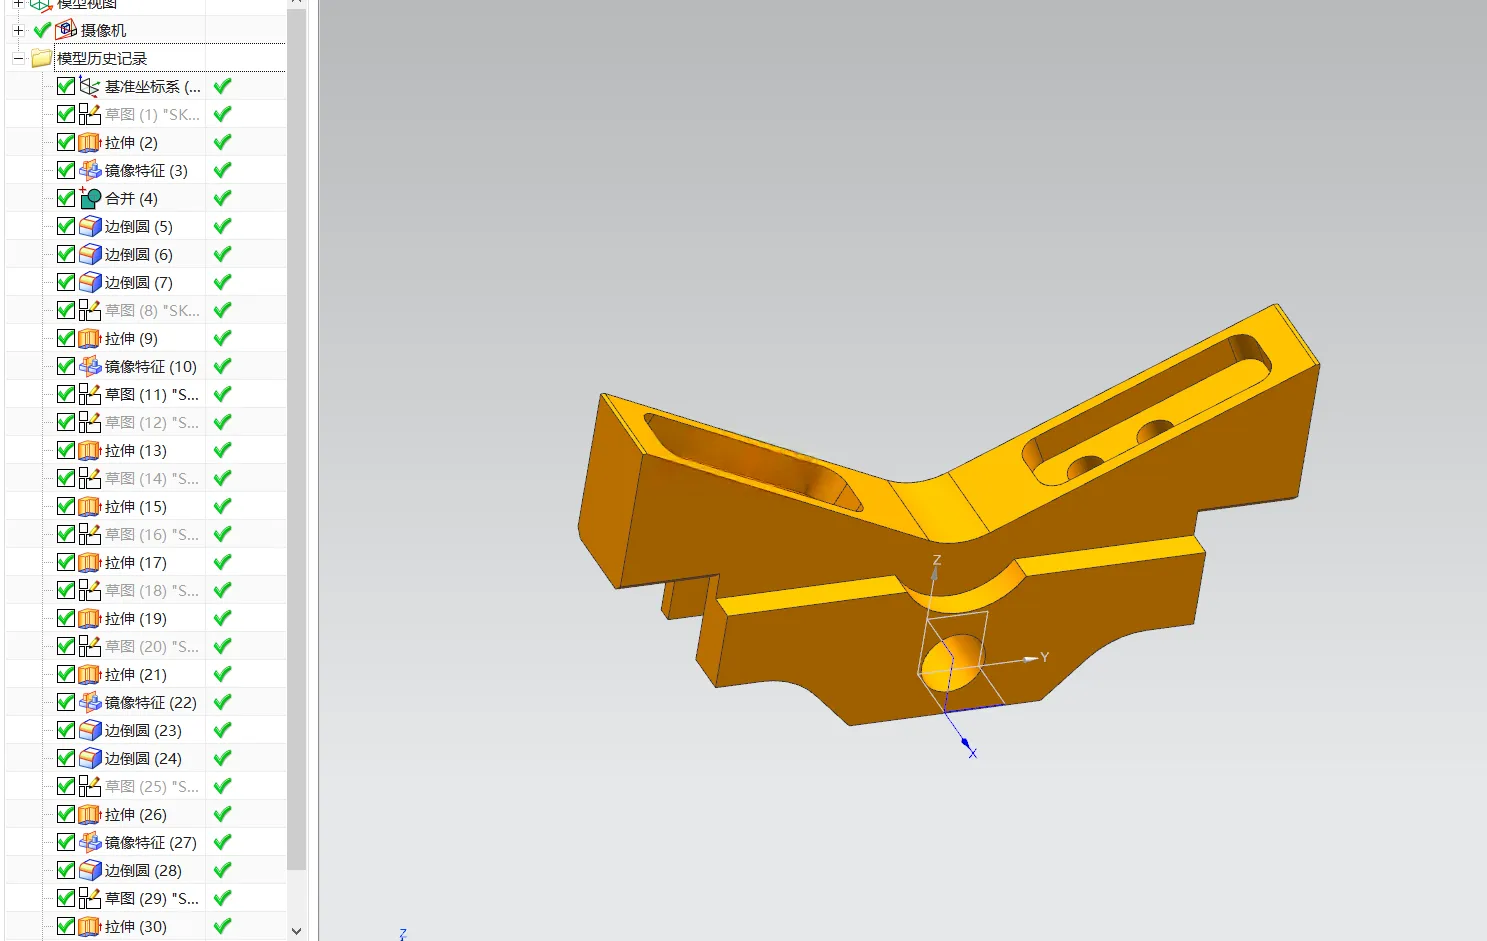Select the 合并 (4) feature name
The width and height of the screenshot is (1487, 941).
131,199
